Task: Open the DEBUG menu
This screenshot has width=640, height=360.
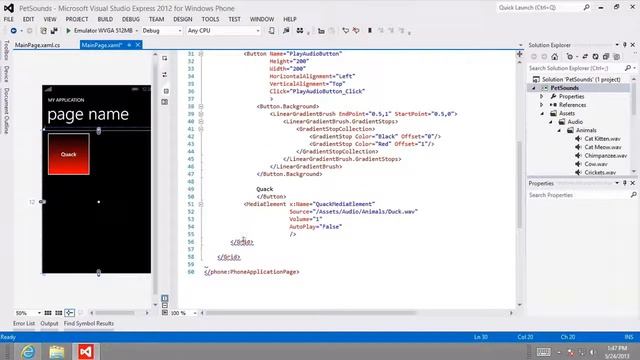Action: tap(131, 19)
